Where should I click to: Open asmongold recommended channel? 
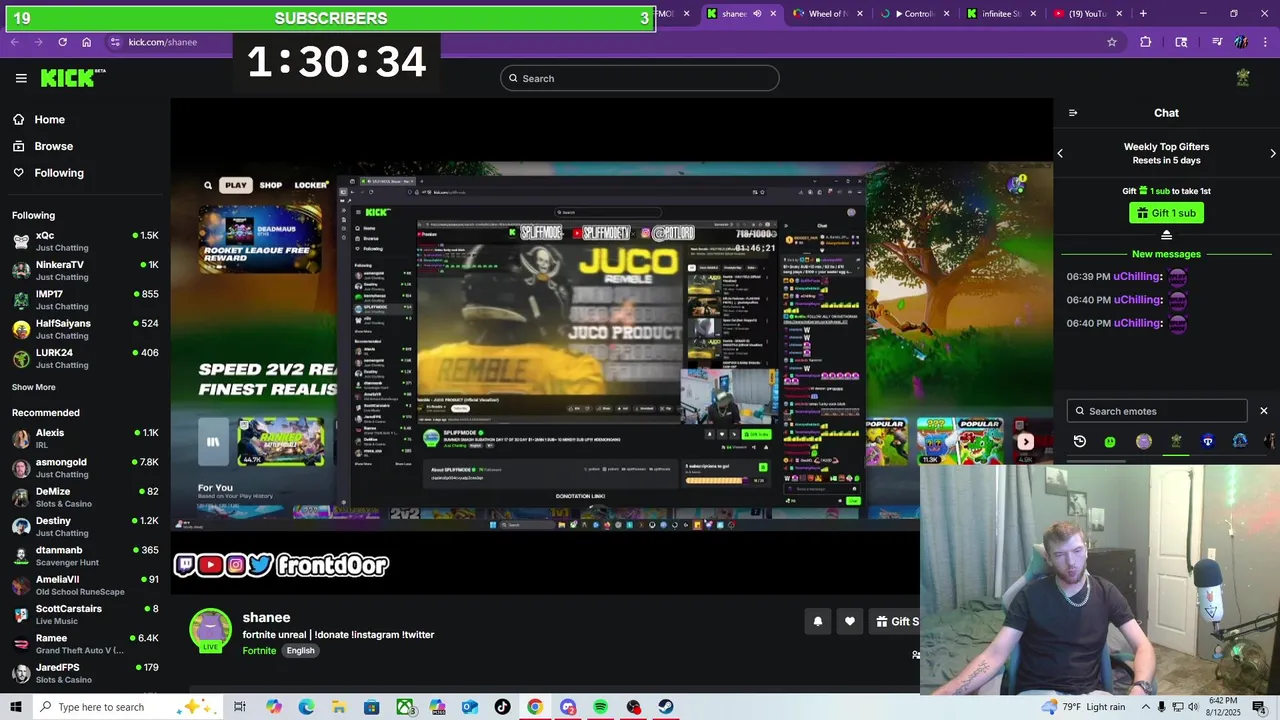[85, 468]
